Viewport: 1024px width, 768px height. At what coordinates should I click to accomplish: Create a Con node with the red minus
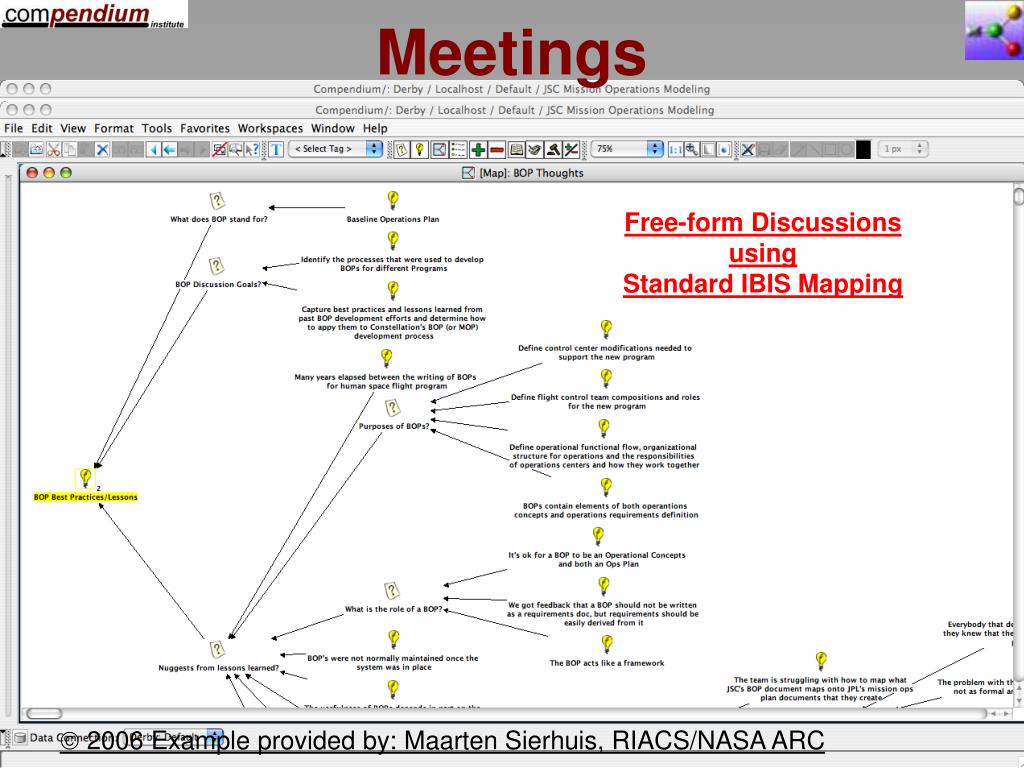[x=497, y=150]
